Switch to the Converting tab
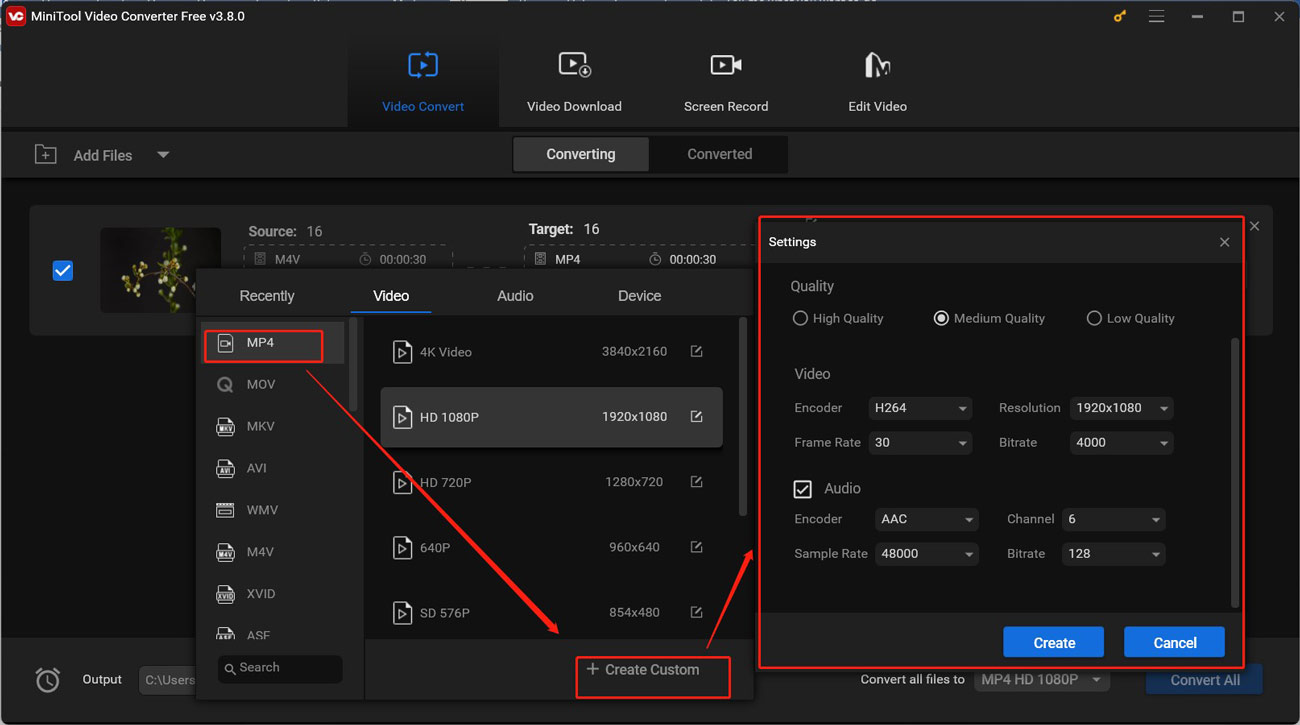Viewport: 1300px width, 725px height. click(581, 154)
